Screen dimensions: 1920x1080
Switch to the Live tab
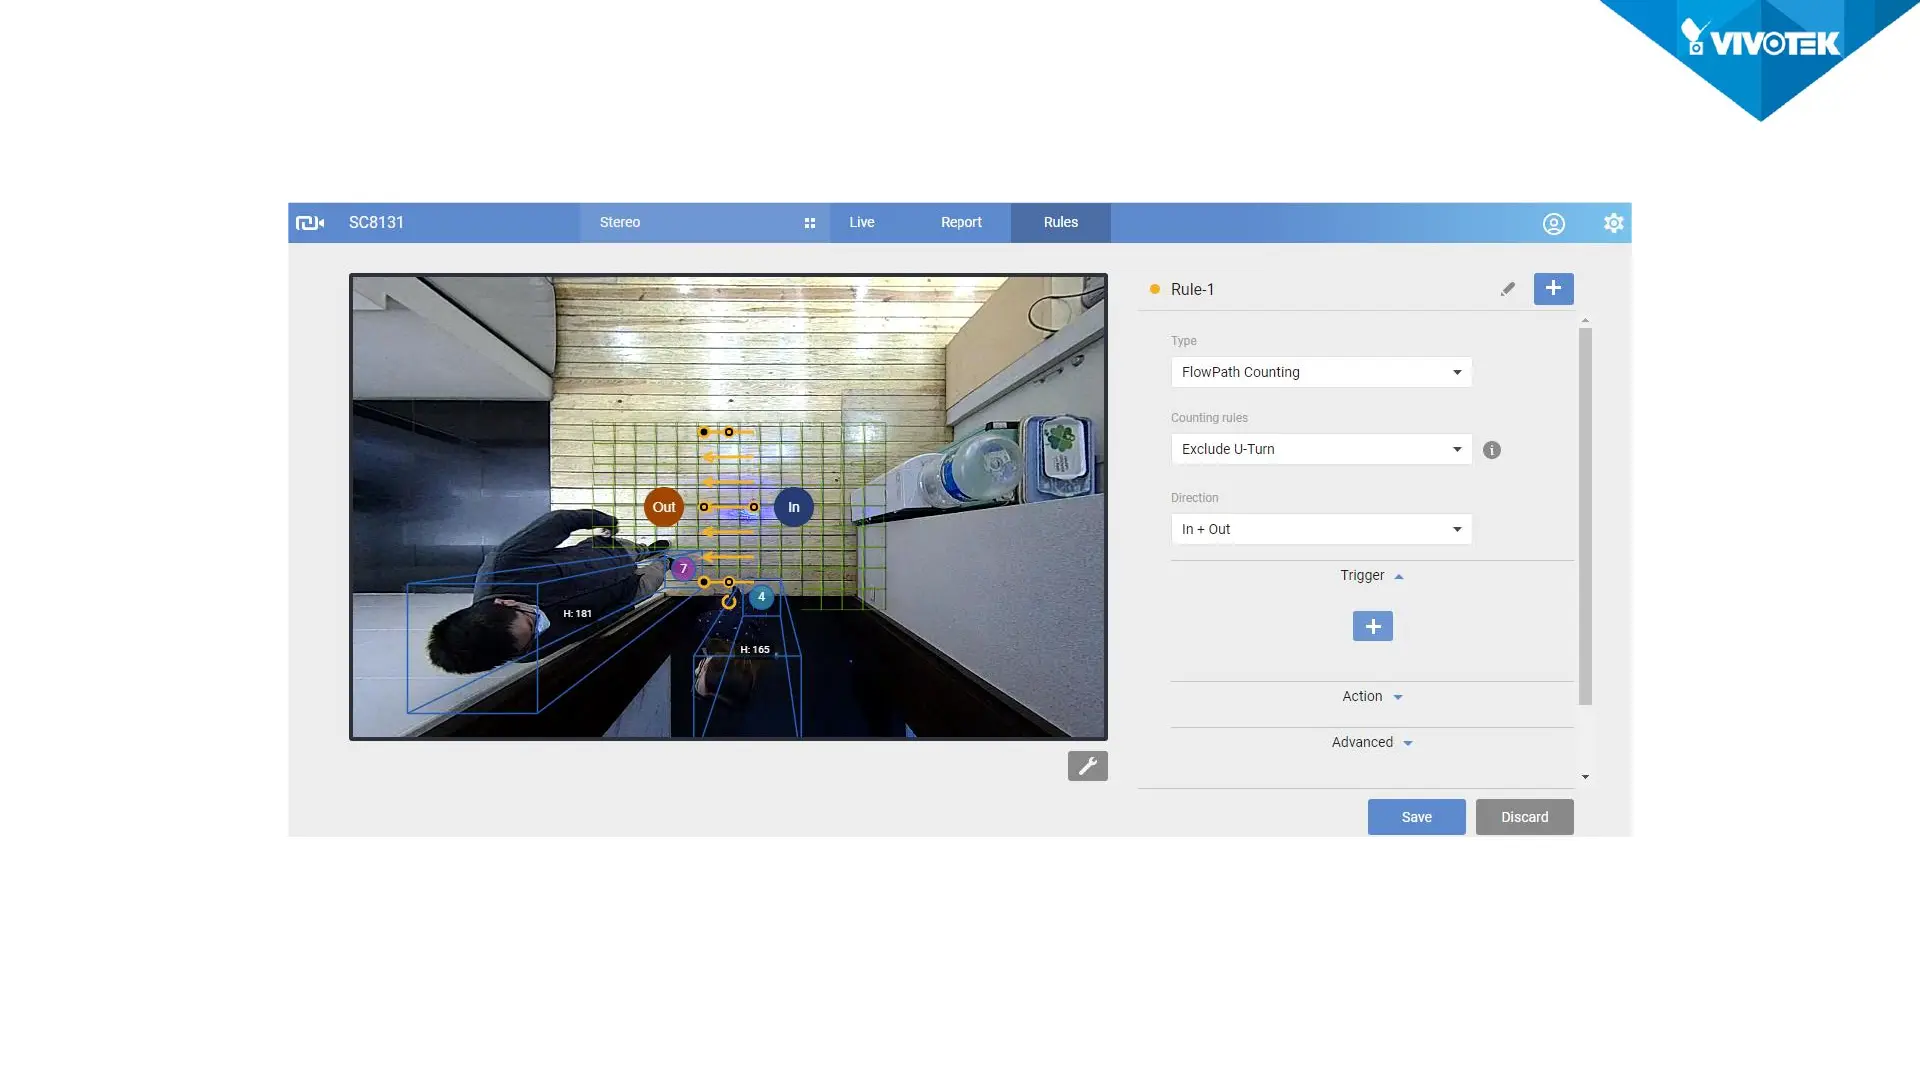[x=861, y=223]
